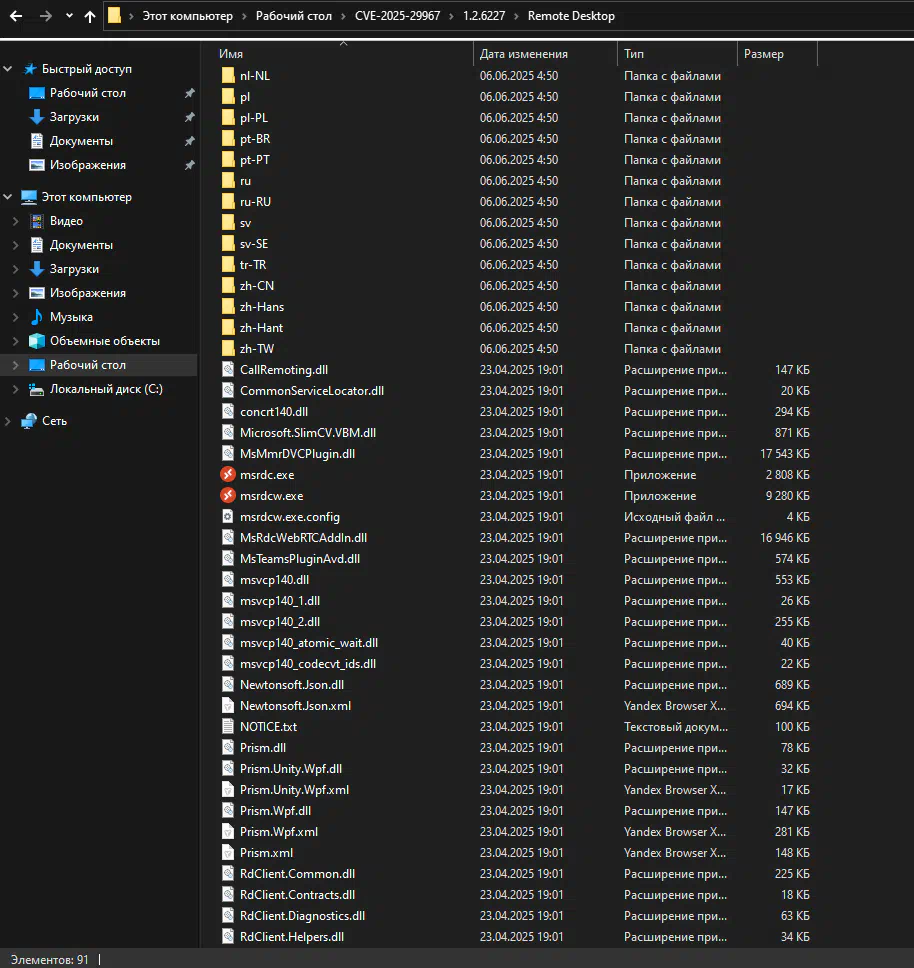
Task: Expand Музыка tree node
Action: coord(15,317)
